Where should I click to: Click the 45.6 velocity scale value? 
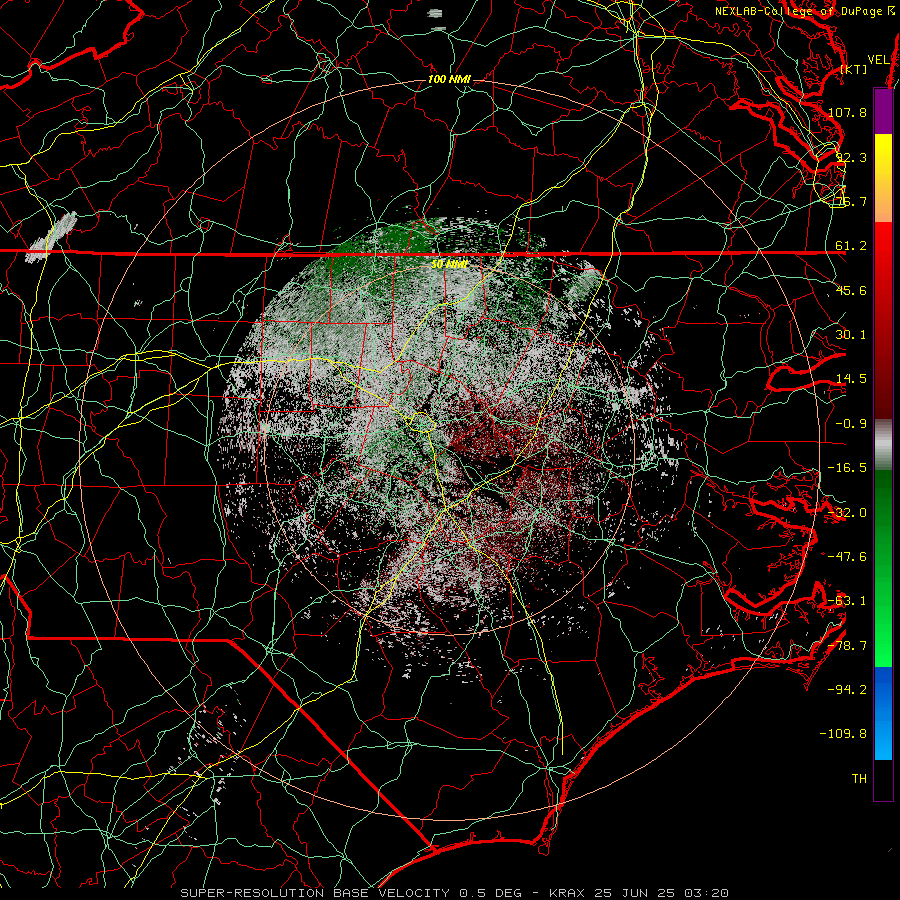click(851, 290)
